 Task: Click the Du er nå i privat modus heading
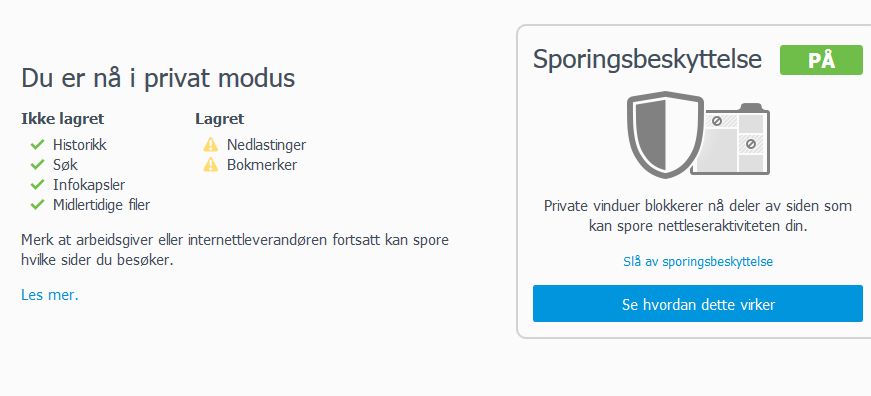(x=158, y=78)
